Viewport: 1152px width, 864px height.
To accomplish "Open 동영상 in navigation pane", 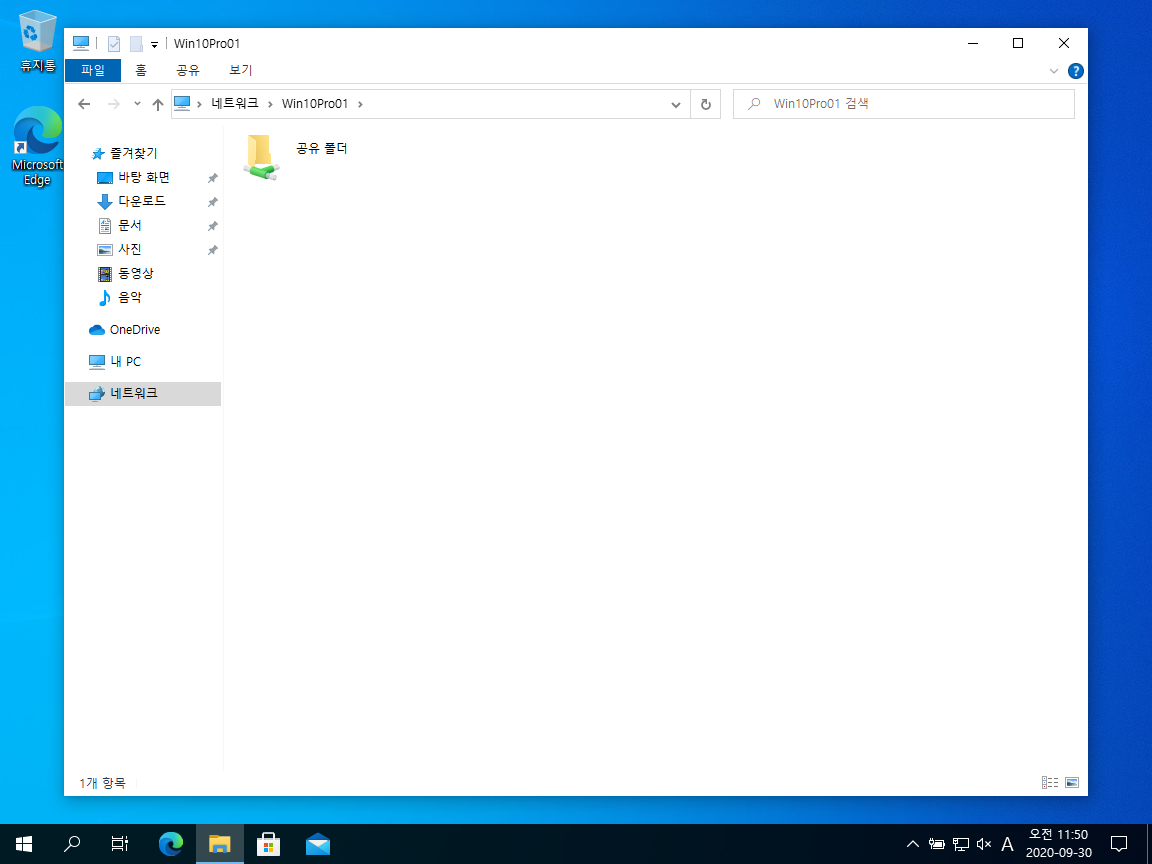I will tap(136, 273).
